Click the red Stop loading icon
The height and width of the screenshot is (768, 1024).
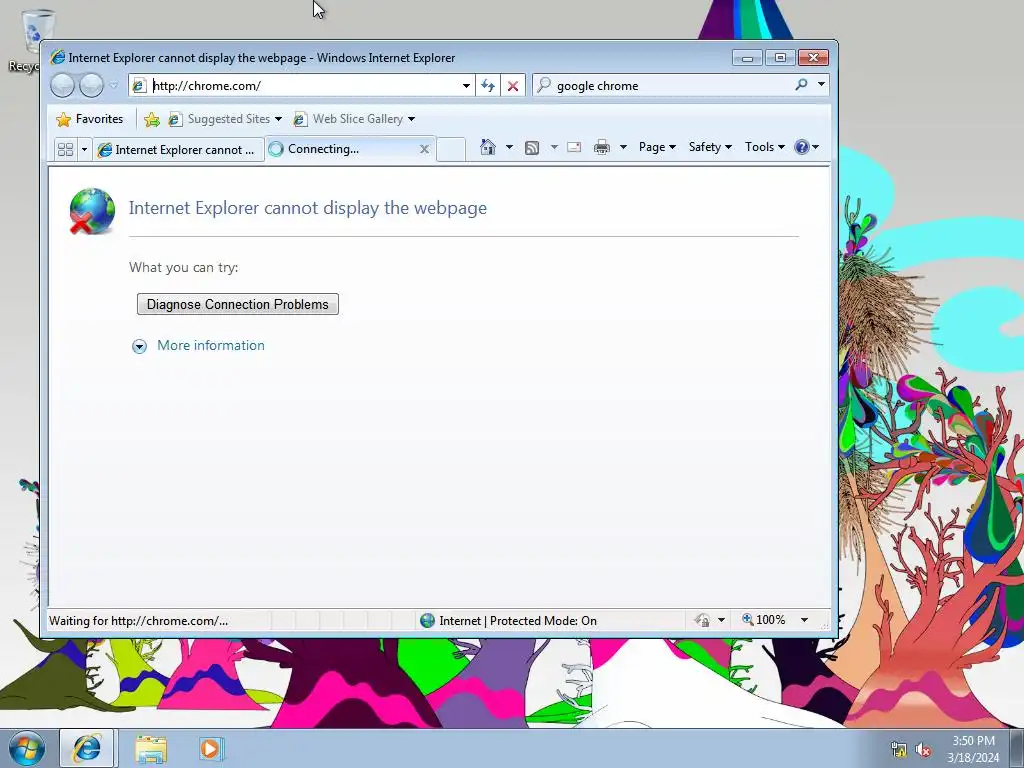coord(513,86)
